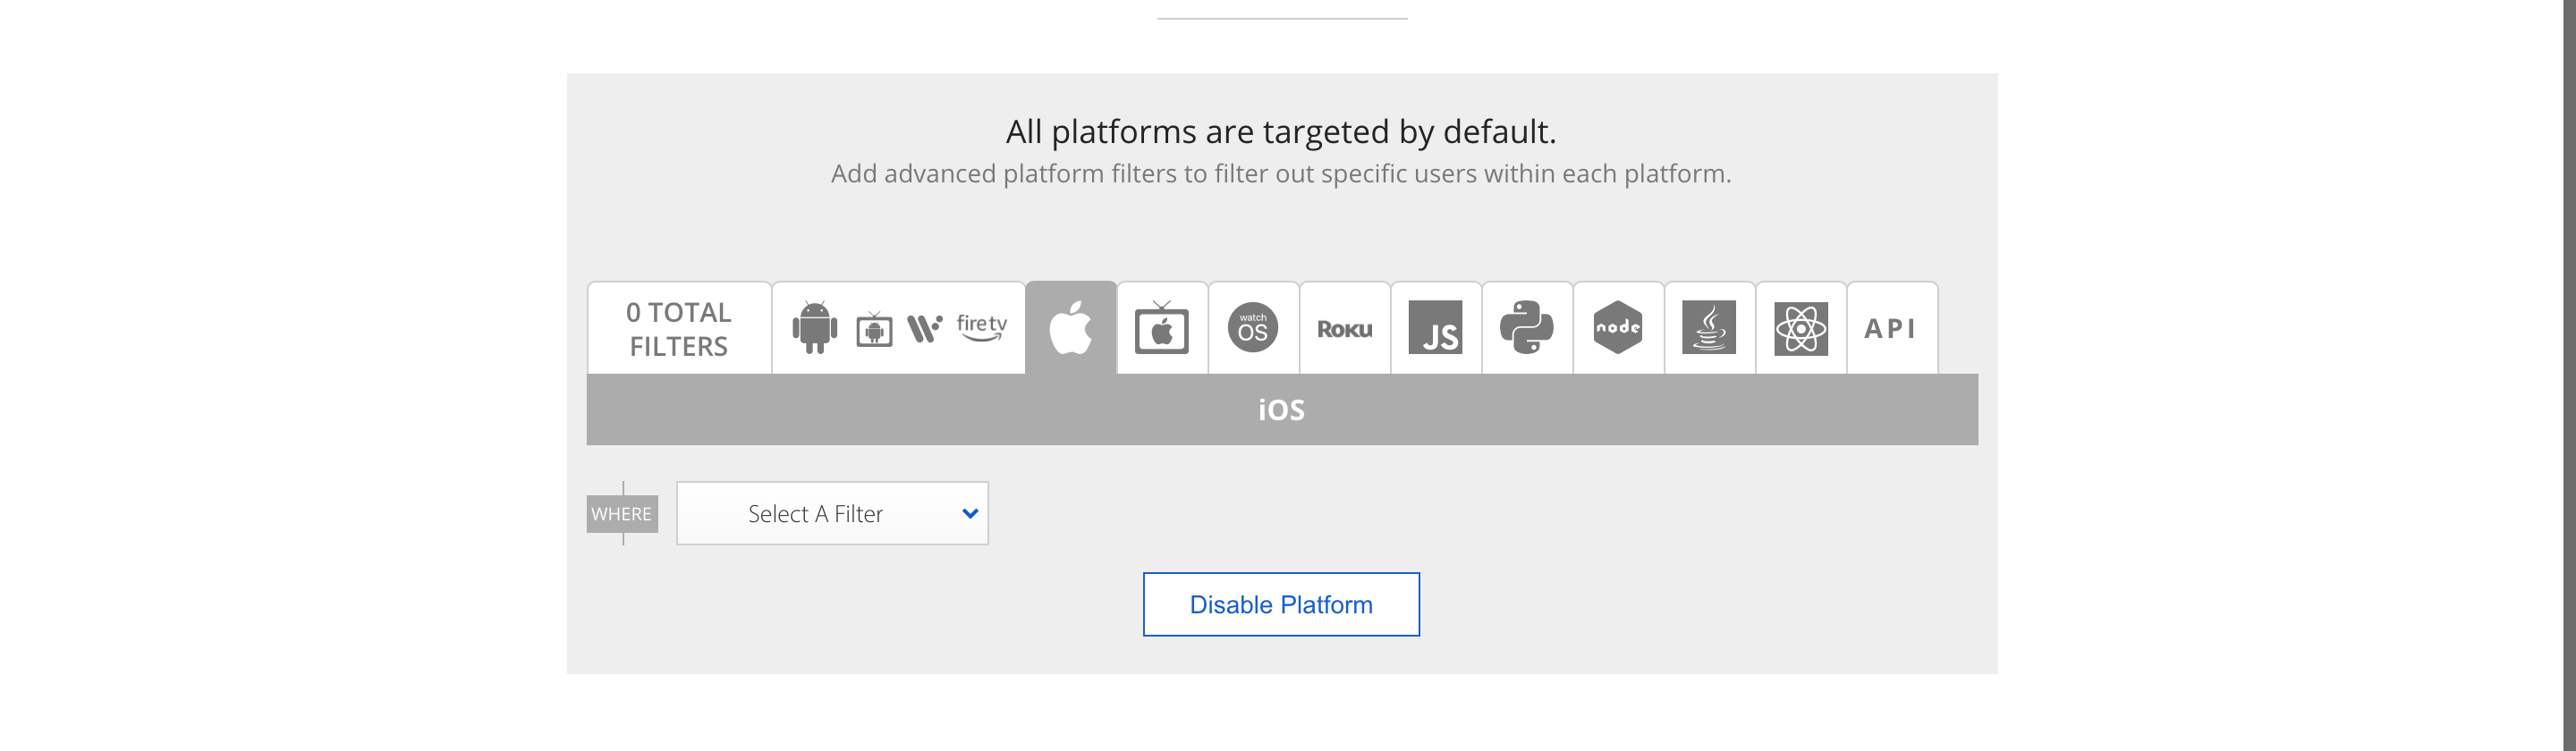Click the Disable Platform button
The image size is (2576, 751).
[x=1281, y=604]
